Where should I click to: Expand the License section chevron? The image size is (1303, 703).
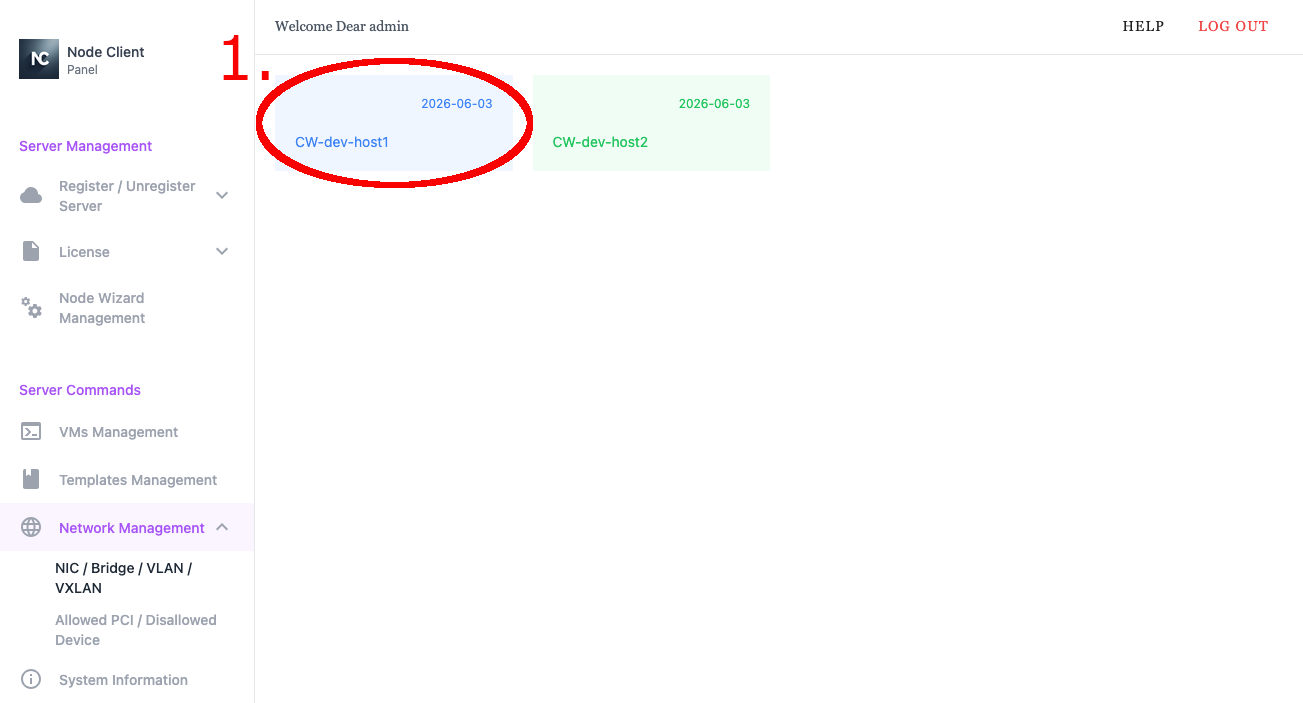click(x=222, y=252)
